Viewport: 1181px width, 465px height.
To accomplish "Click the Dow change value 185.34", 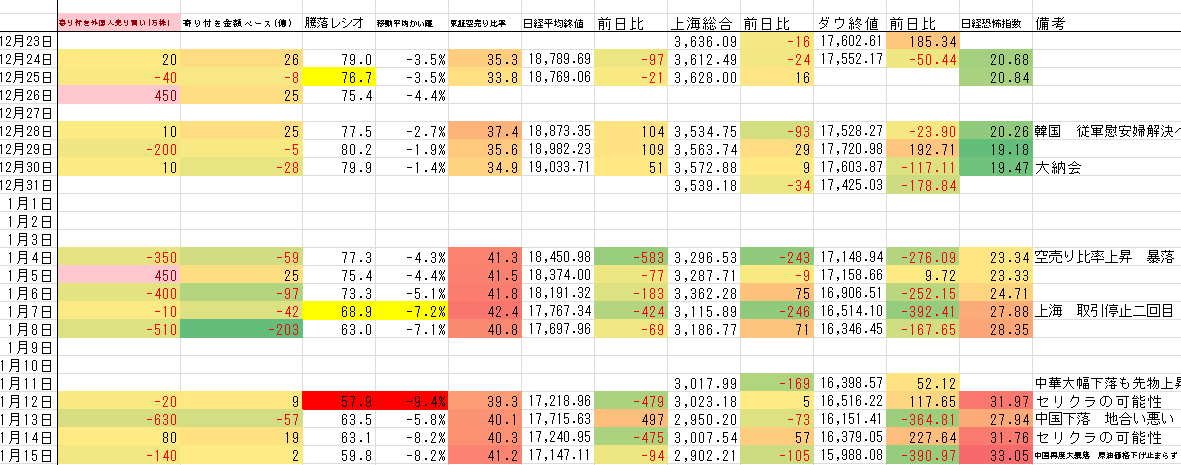I will (921, 41).
